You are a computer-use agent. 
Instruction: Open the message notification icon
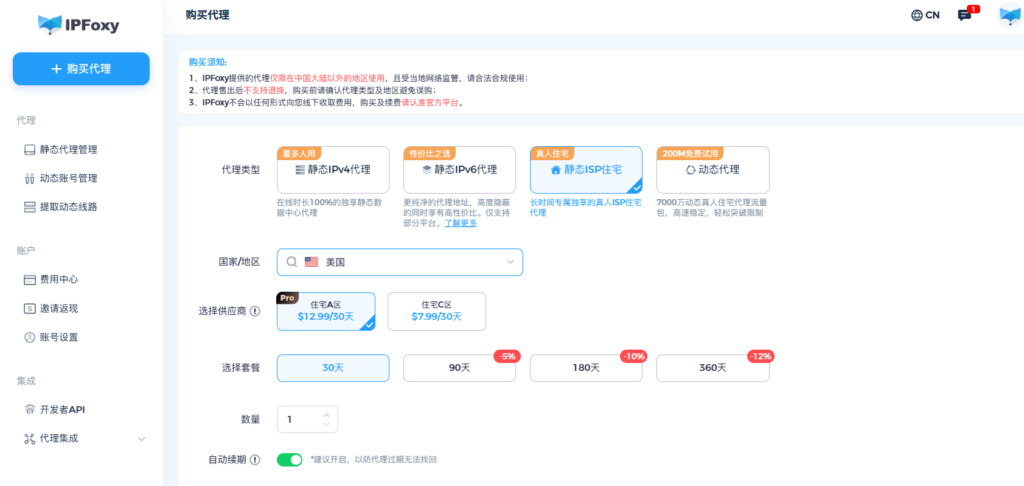(x=964, y=15)
